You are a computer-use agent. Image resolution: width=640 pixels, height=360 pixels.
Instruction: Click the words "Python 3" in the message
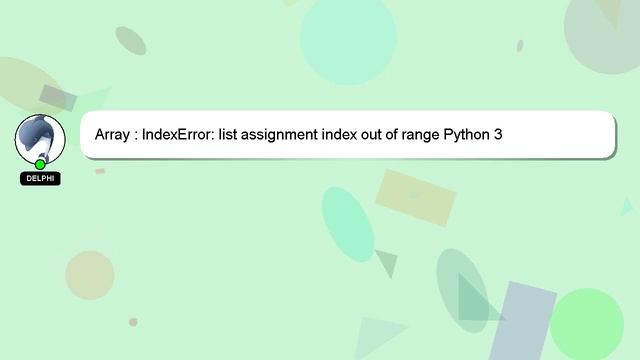click(473, 135)
